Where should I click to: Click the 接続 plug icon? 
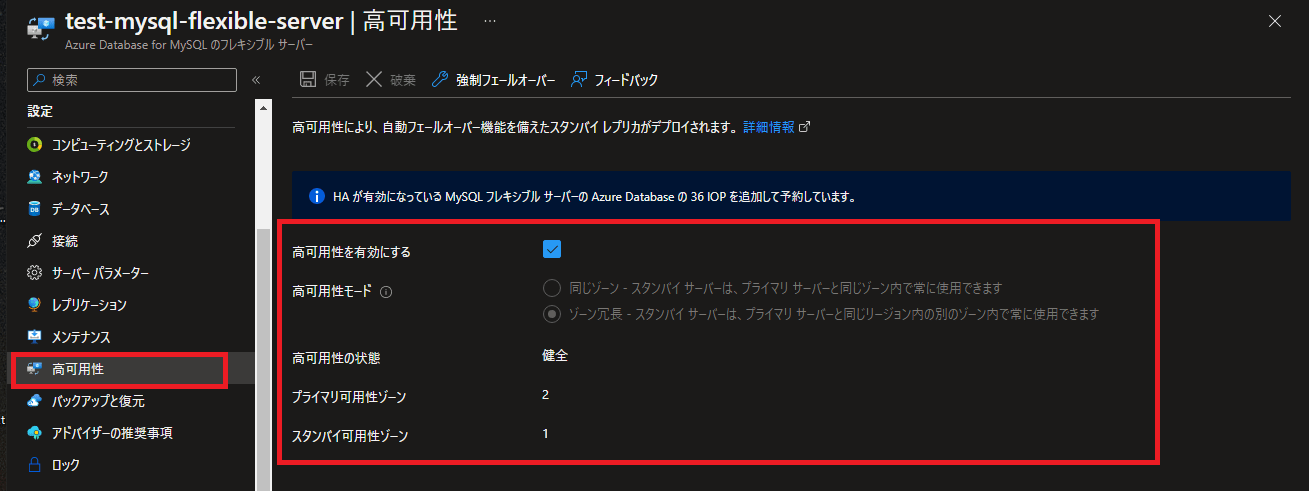tap(34, 241)
